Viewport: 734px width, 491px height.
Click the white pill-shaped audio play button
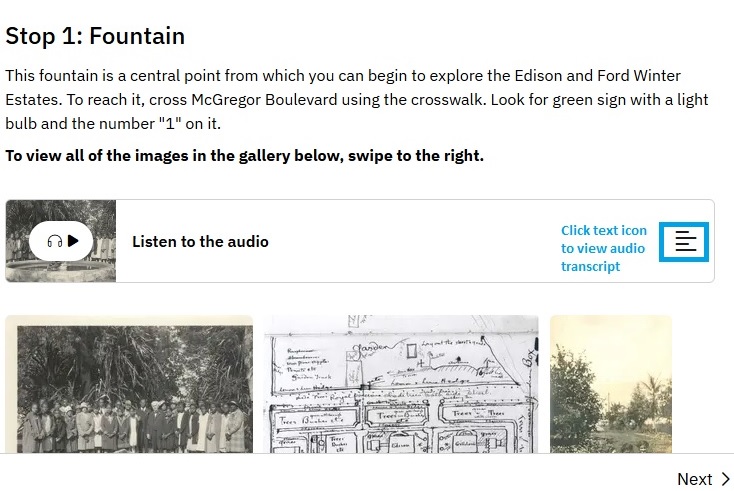pyautogui.click(x=62, y=241)
